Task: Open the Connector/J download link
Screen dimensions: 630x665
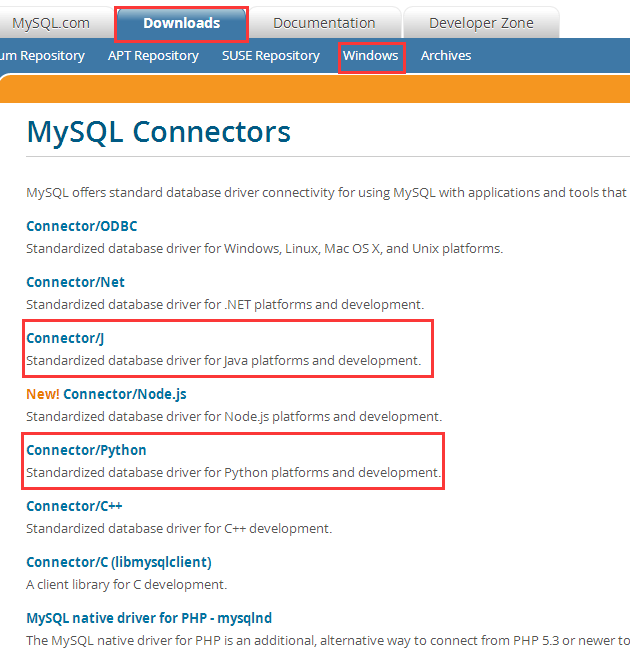Action: pyautogui.click(x=65, y=338)
